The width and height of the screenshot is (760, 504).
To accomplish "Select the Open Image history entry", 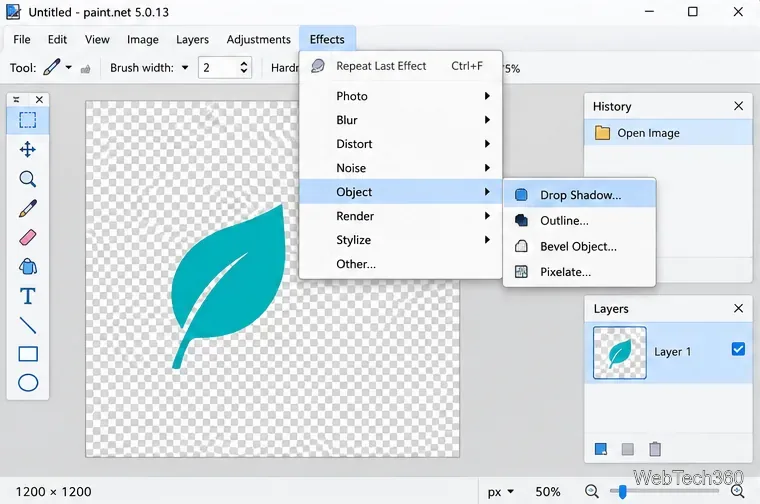I will (668, 133).
